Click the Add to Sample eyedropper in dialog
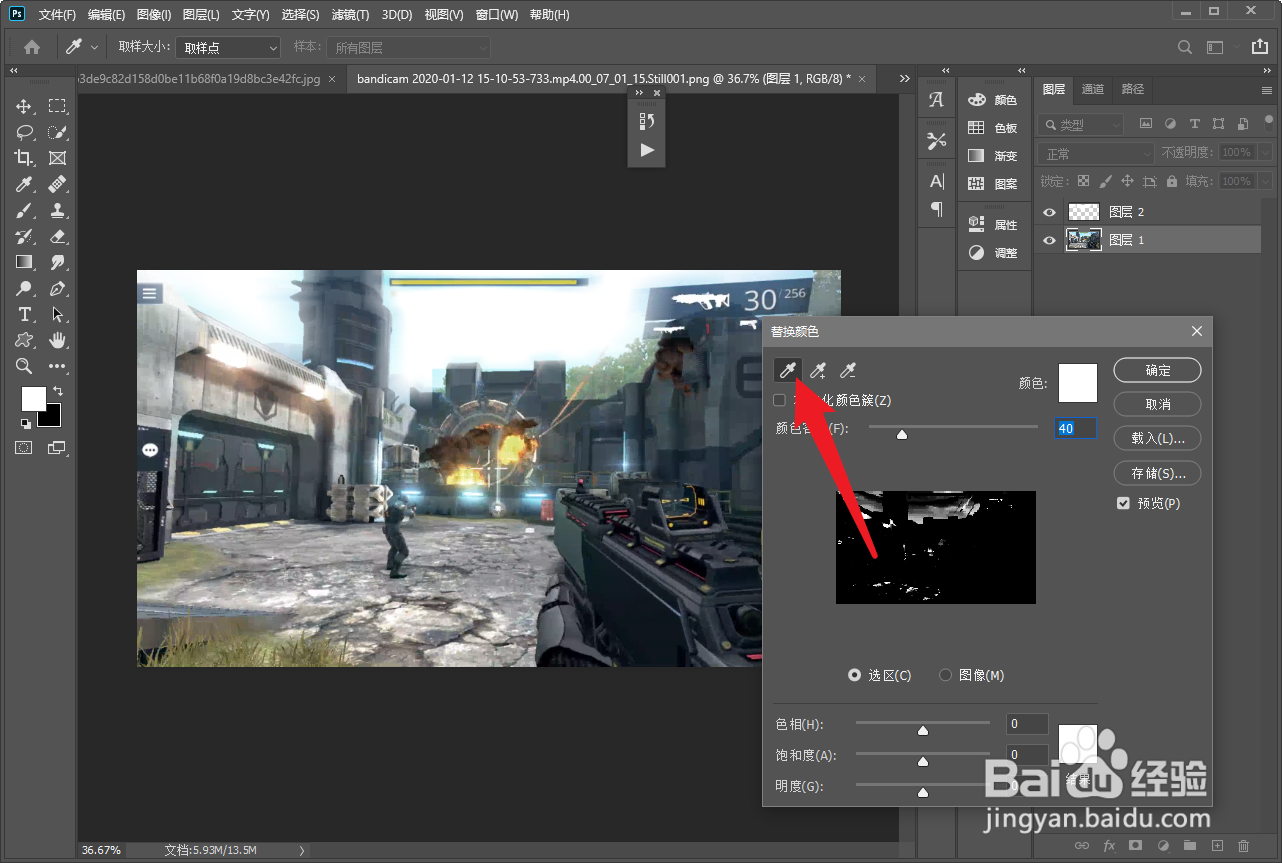The width and height of the screenshot is (1282, 863). point(818,372)
